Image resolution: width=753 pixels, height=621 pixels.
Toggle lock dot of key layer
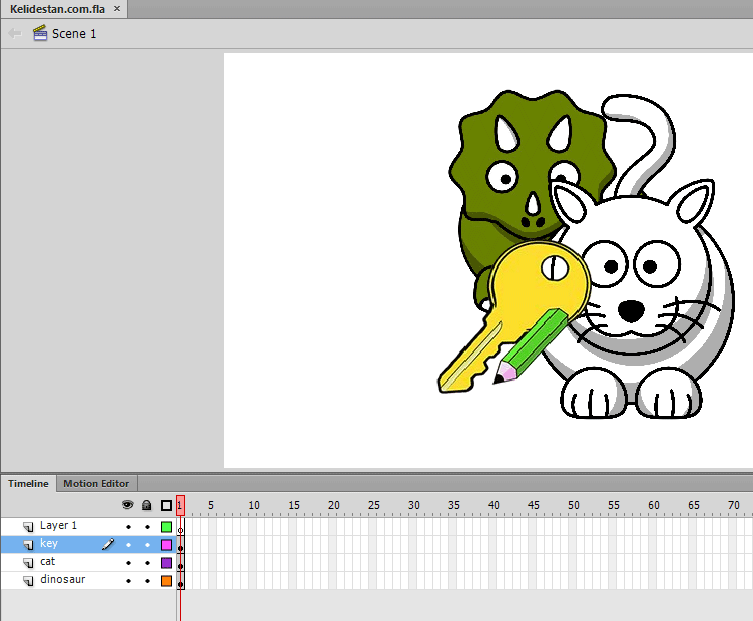[147, 545]
